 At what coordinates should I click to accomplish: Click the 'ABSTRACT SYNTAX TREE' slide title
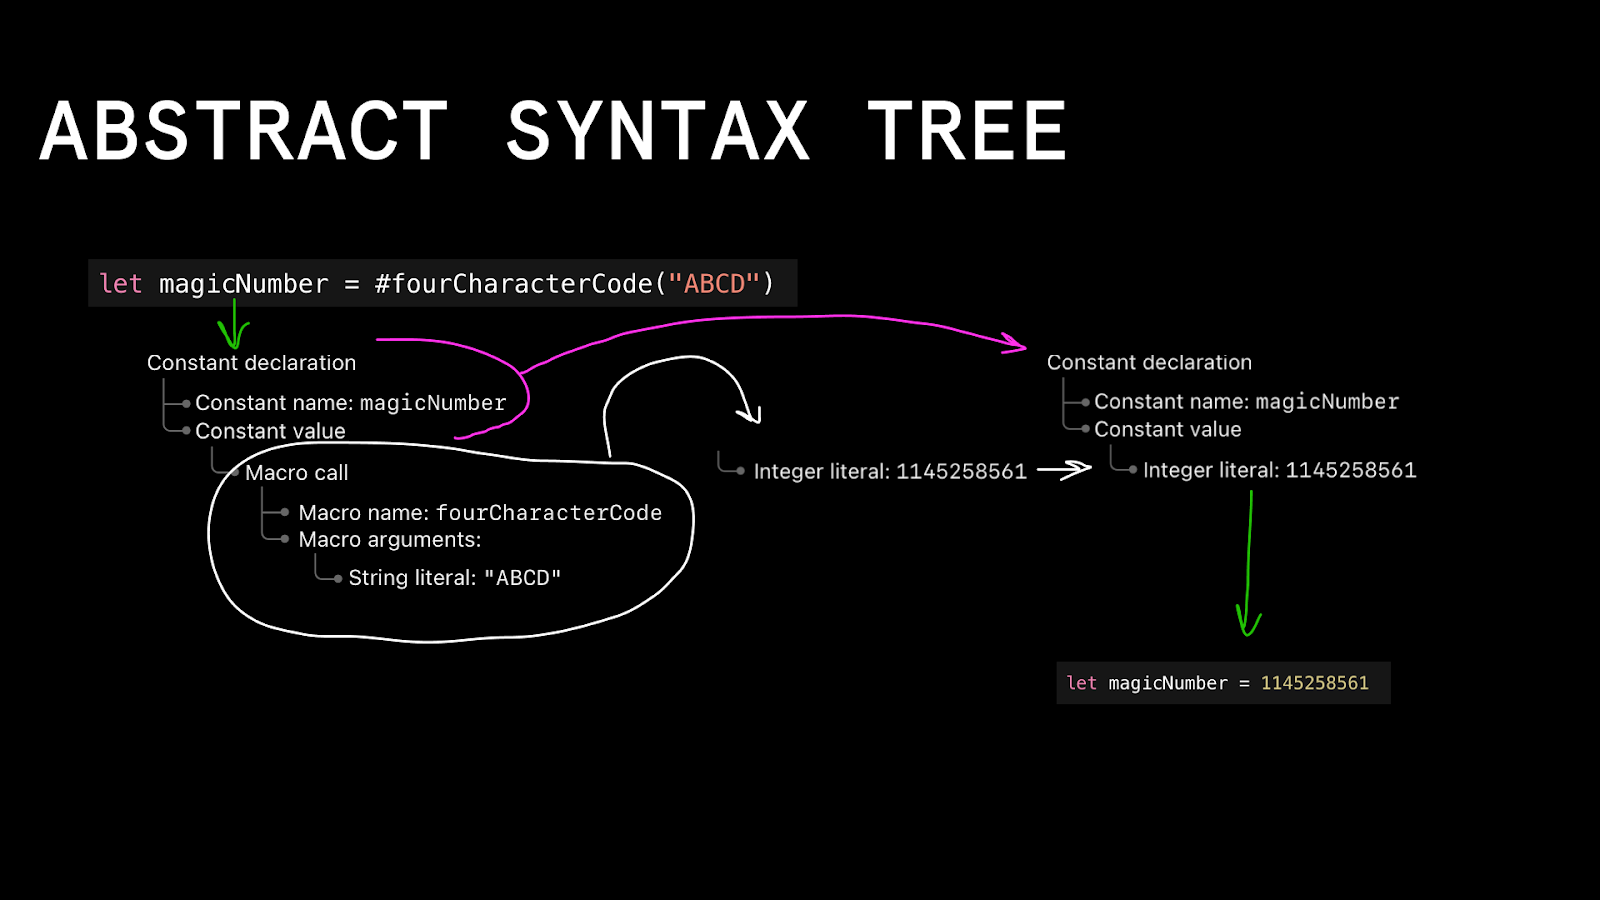553,131
